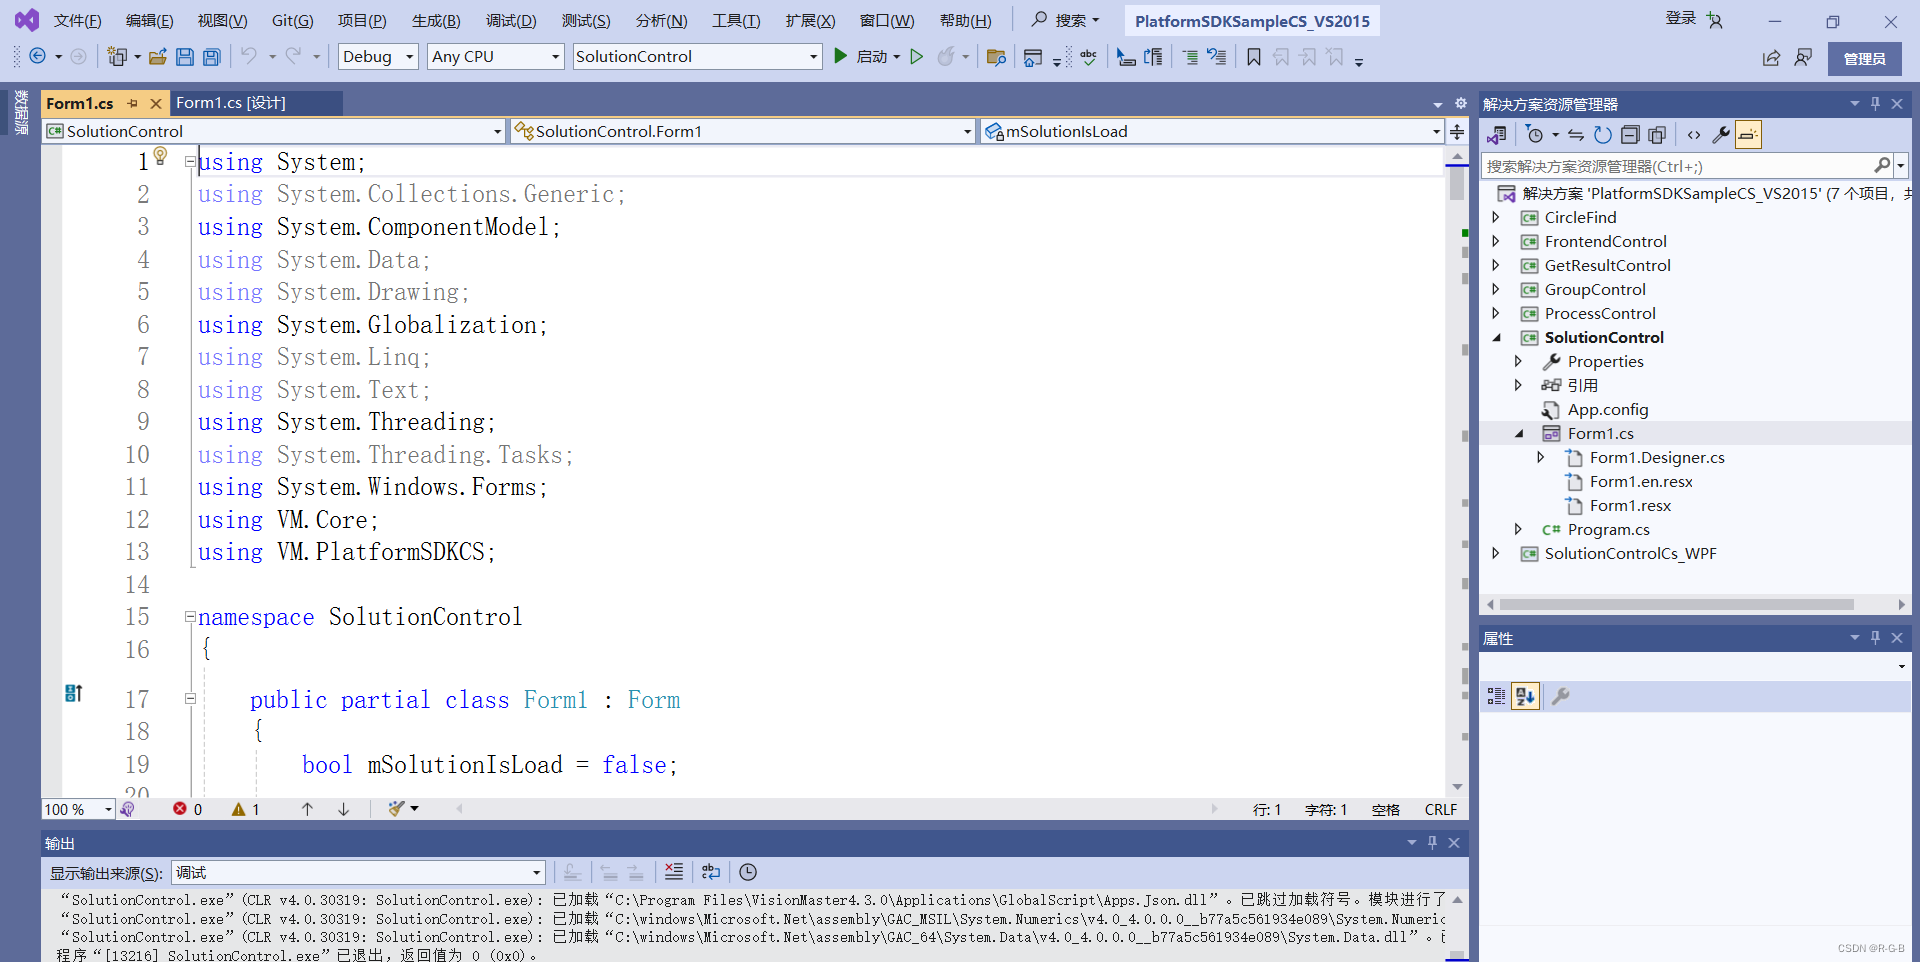Collapse all nodes in Solution Explorer
This screenshot has width=1920, height=962.
1631,134
